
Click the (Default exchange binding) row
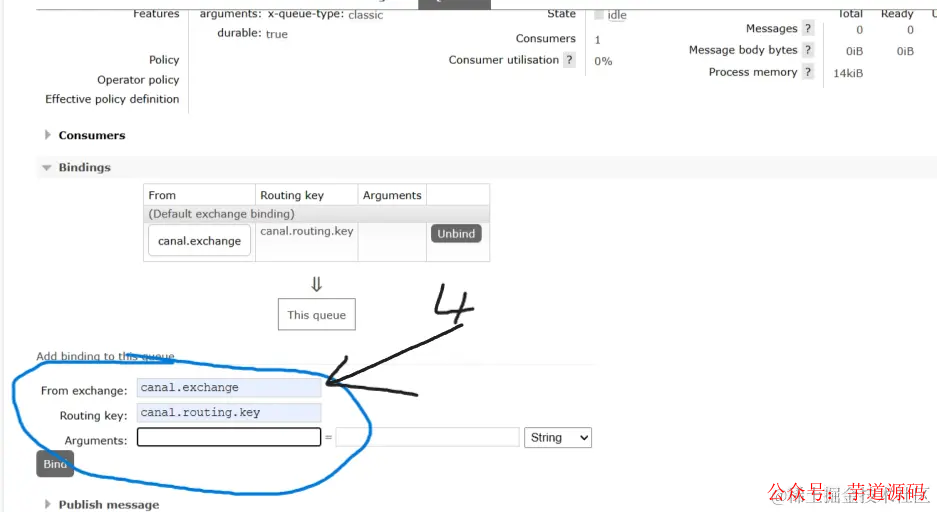coord(317,214)
